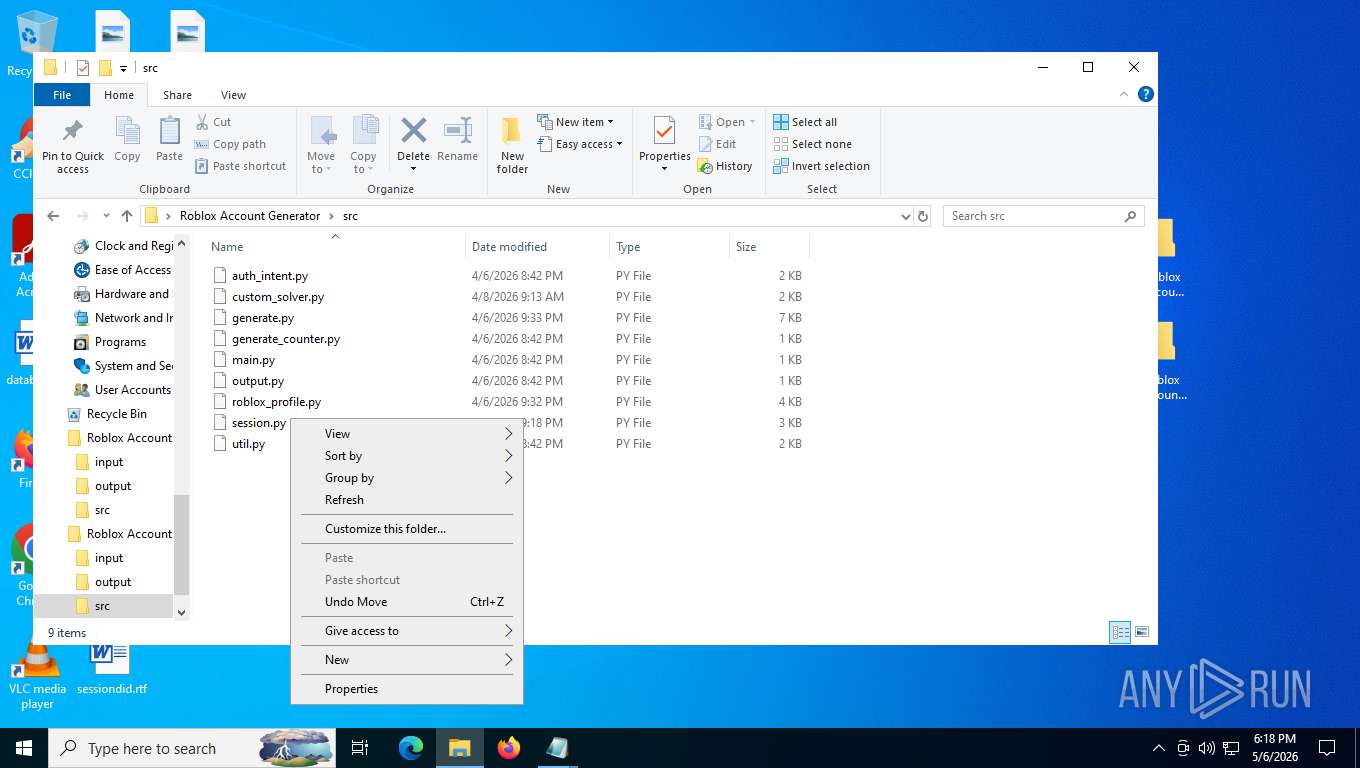Switch to Large icons view icon
The height and width of the screenshot is (768, 1360).
pyautogui.click(x=1142, y=632)
